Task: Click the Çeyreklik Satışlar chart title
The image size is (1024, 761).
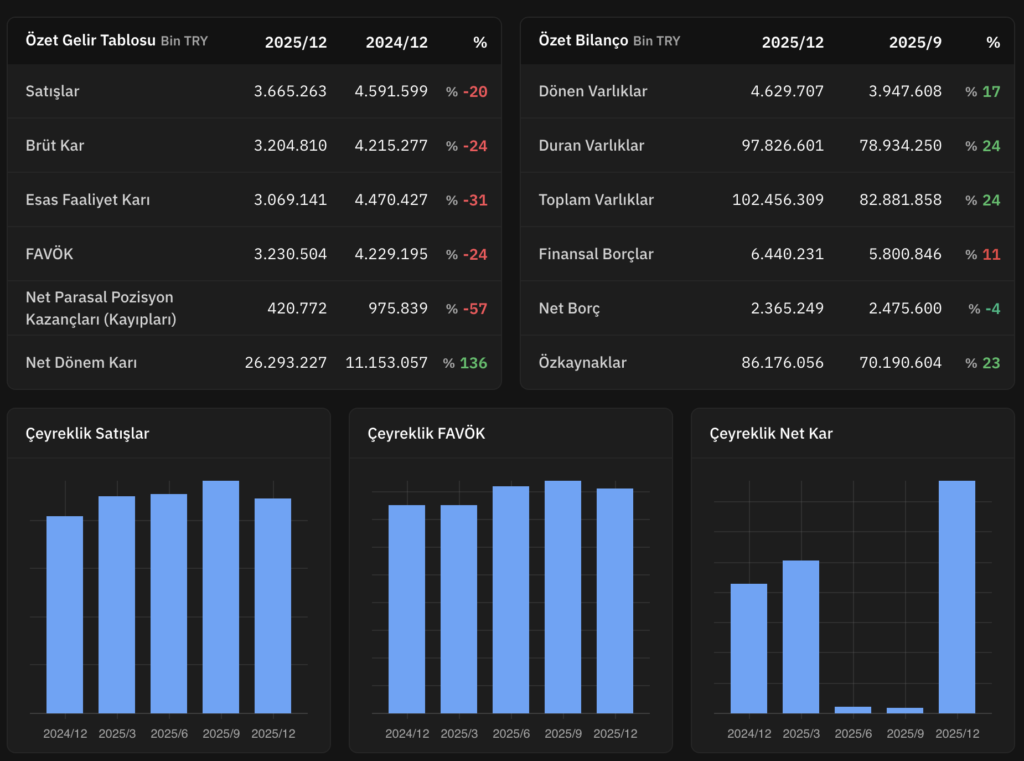Action: (87, 433)
